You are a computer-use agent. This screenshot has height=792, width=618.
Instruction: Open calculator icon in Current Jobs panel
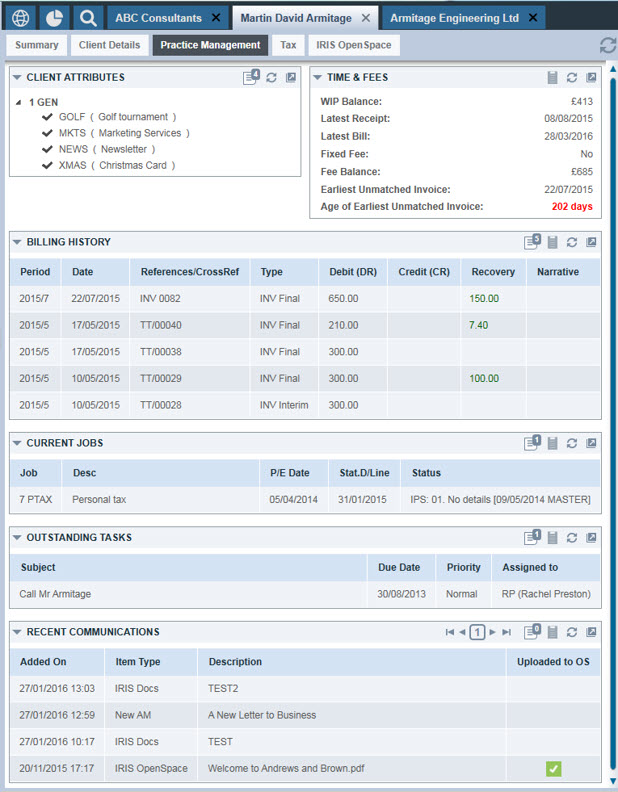click(x=552, y=443)
